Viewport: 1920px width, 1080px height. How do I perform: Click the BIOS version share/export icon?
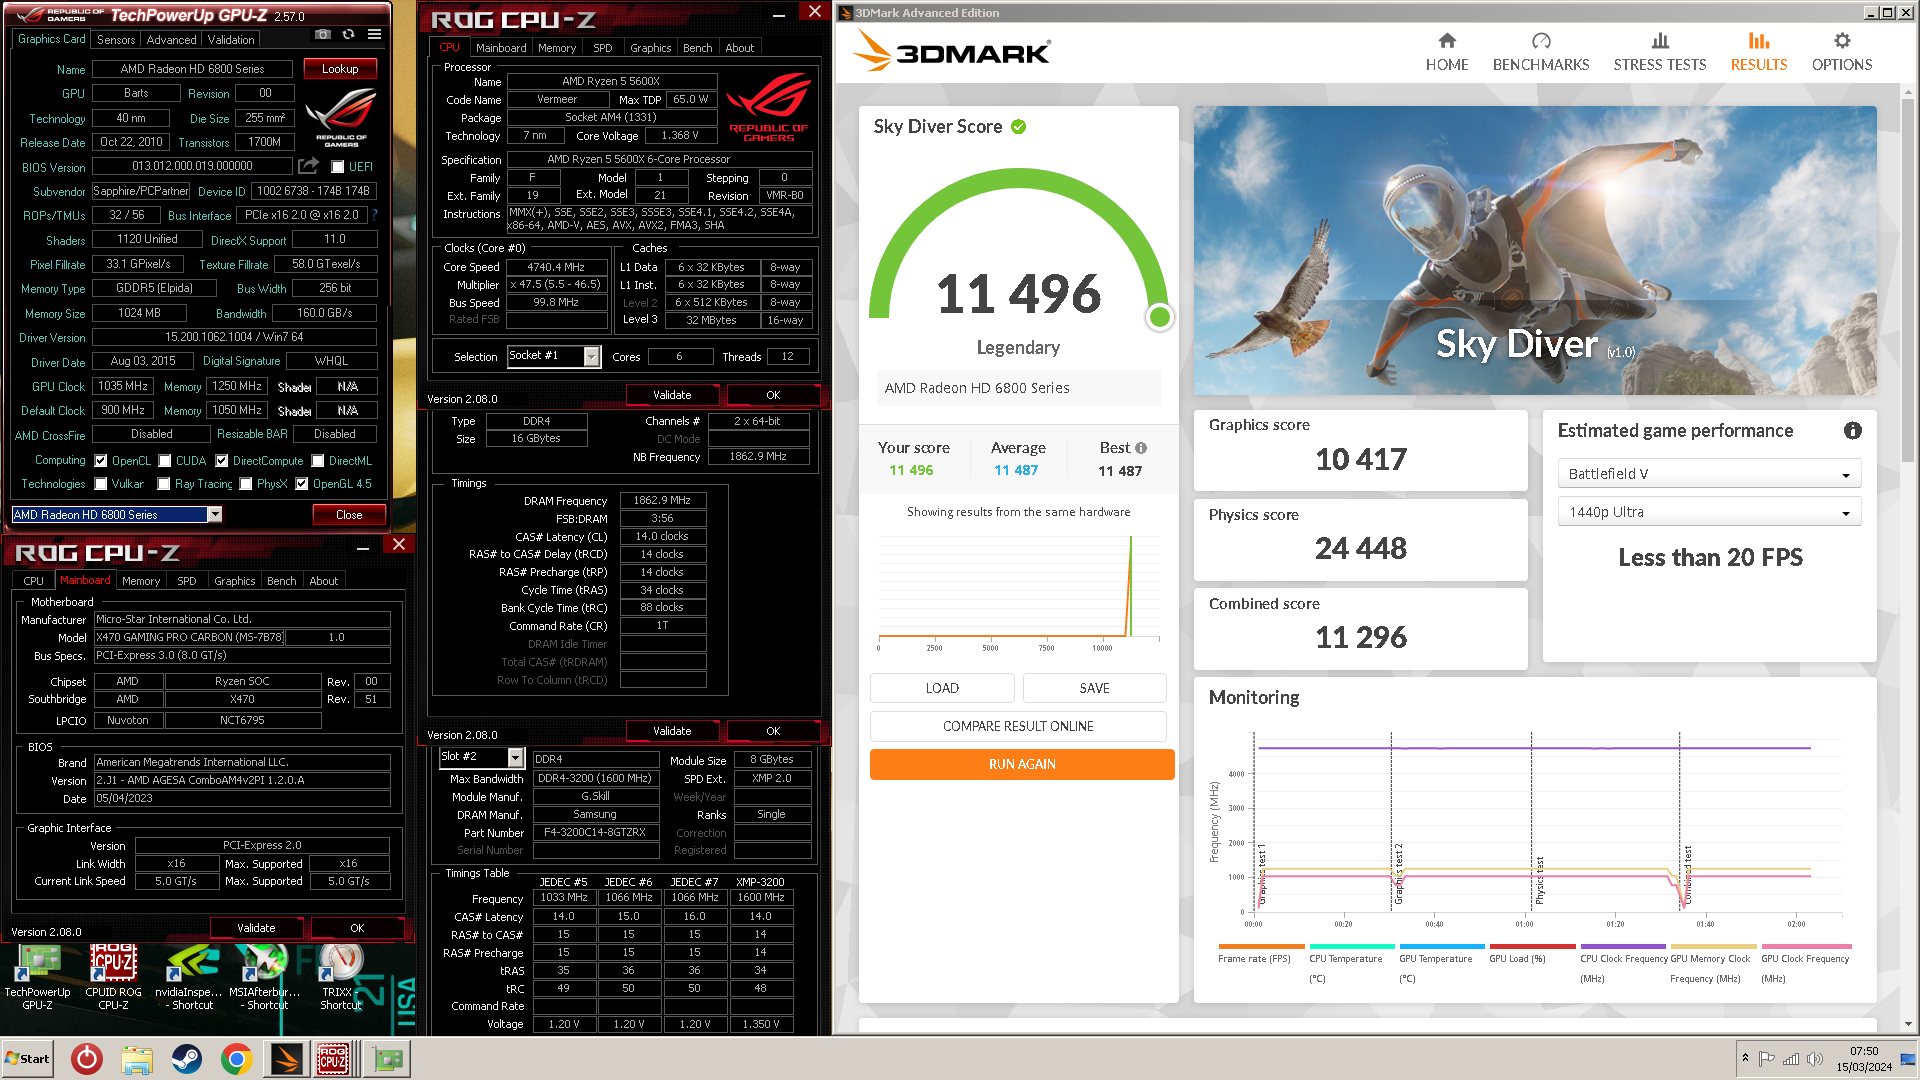(x=308, y=166)
